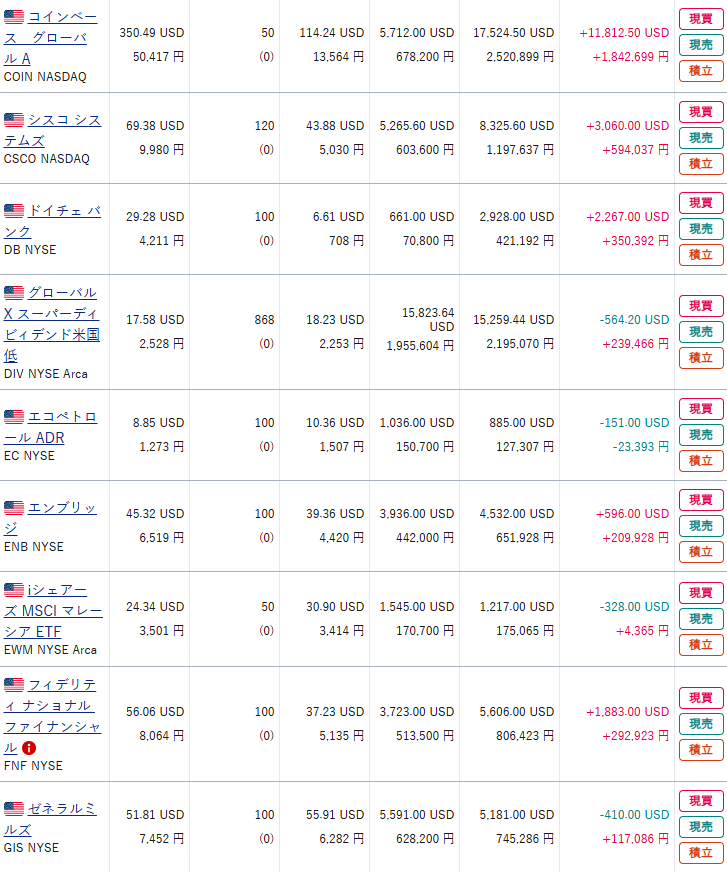The image size is (727, 872).
Task: Click 現売 sell button for CSCO
Action: click(x=701, y=138)
